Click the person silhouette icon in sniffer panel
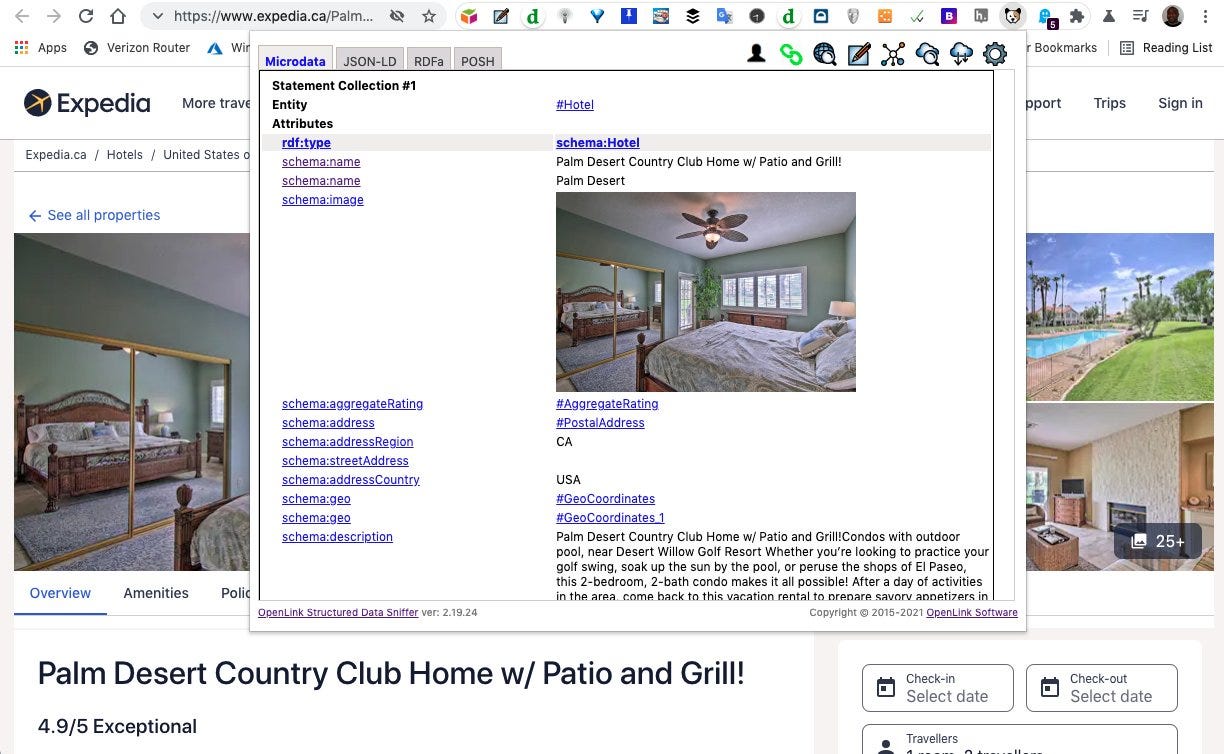This screenshot has width=1224, height=754. tap(757, 54)
